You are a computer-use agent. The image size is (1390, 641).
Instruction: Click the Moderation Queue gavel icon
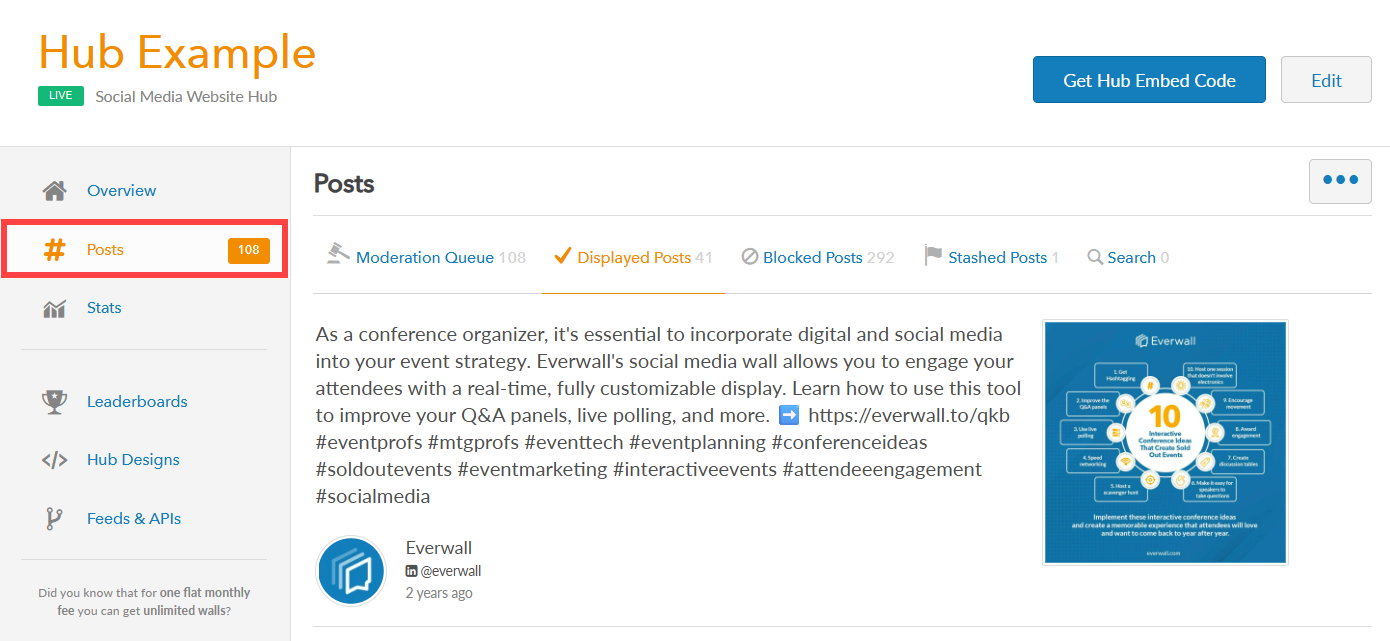(338, 254)
